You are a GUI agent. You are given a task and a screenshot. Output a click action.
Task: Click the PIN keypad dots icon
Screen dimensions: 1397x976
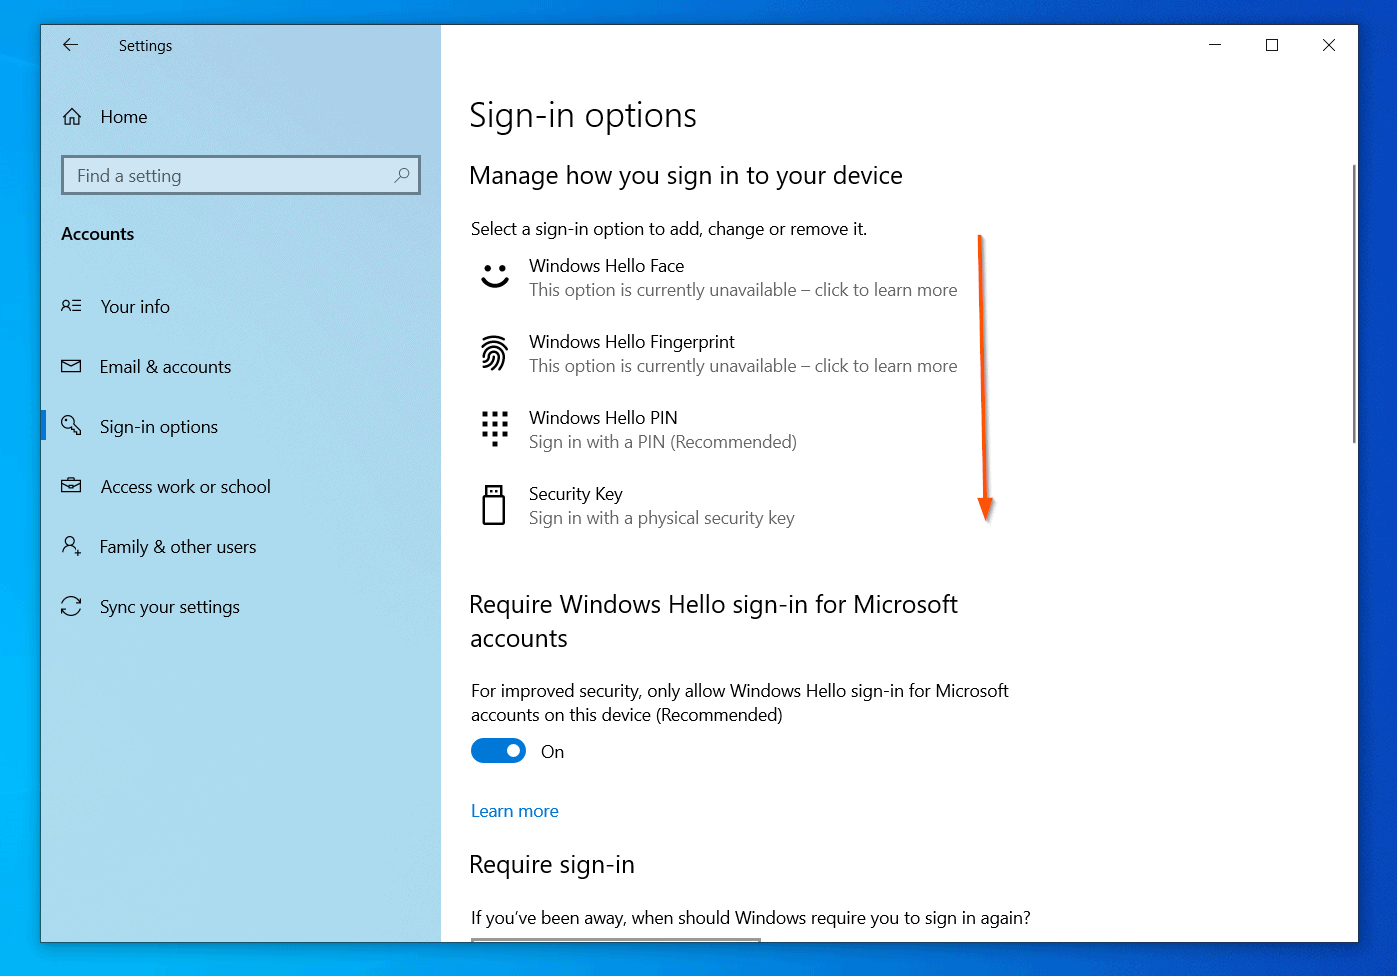pyautogui.click(x=494, y=428)
